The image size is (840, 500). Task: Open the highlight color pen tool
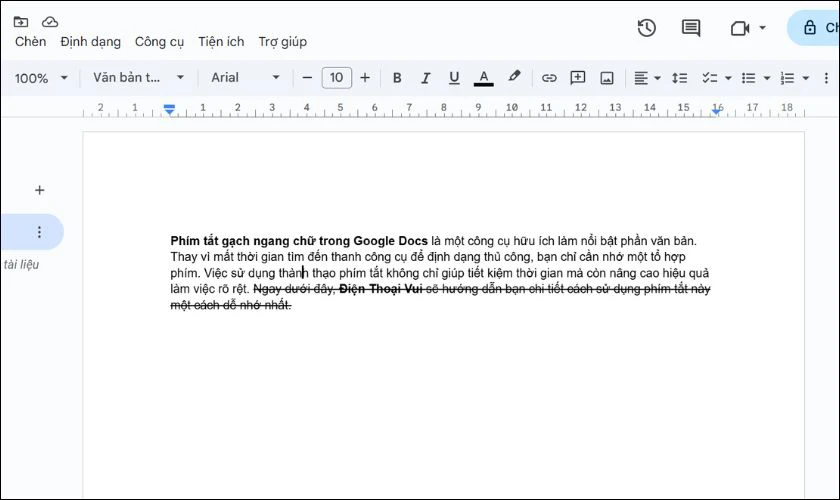514,77
